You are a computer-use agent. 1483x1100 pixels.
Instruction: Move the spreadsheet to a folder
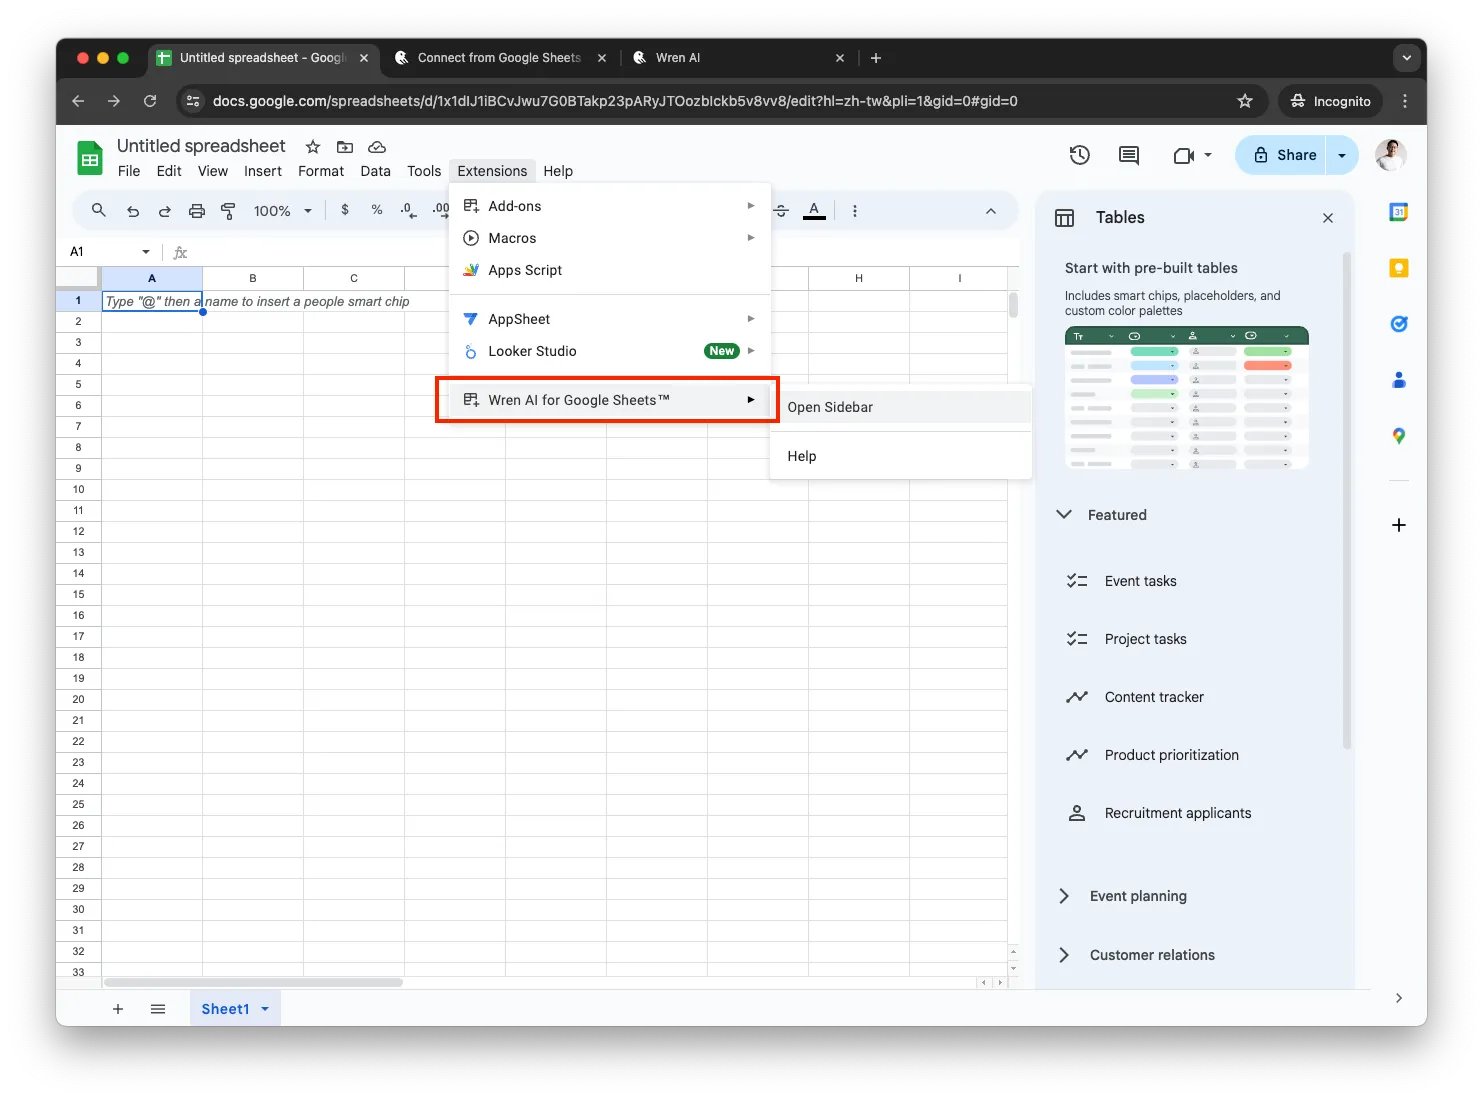coord(345,147)
